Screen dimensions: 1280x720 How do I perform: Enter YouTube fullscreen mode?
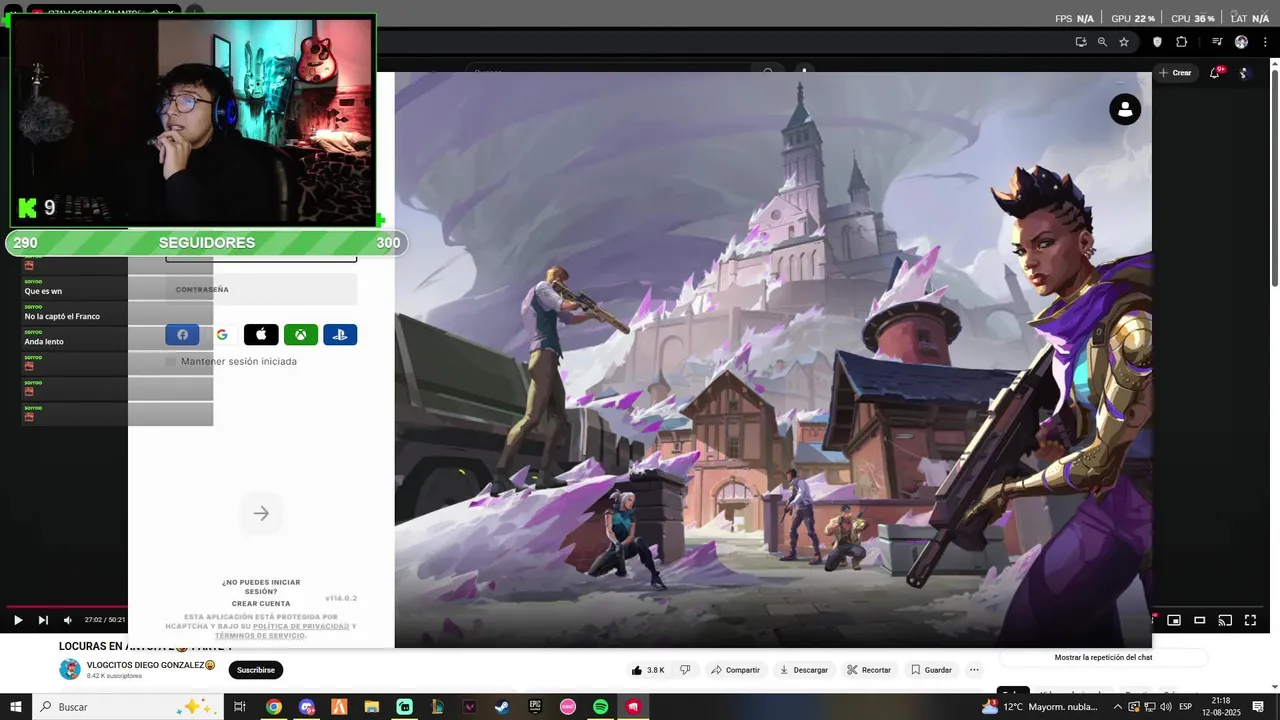coord(1250,620)
